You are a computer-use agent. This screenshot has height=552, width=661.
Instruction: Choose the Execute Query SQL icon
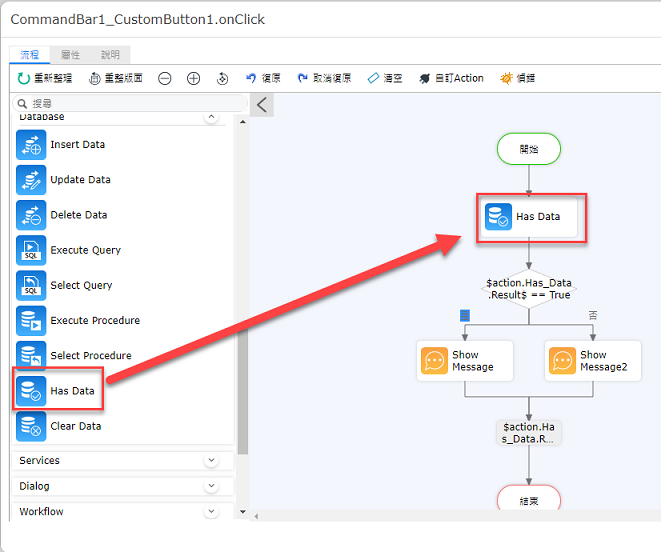pyautogui.click(x=31, y=250)
